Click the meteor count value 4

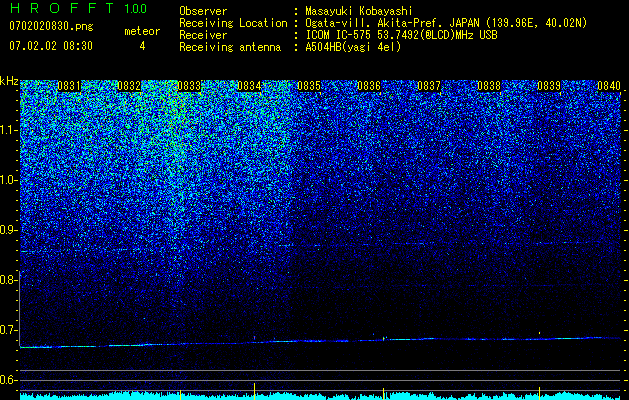pyautogui.click(x=142, y=46)
